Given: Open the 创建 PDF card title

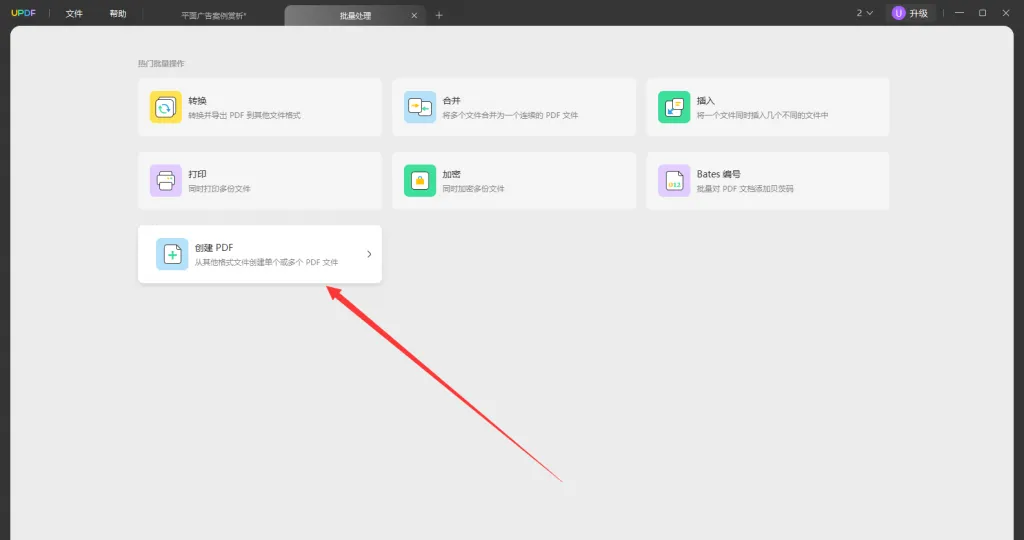Looking at the screenshot, I should coord(214,247).
